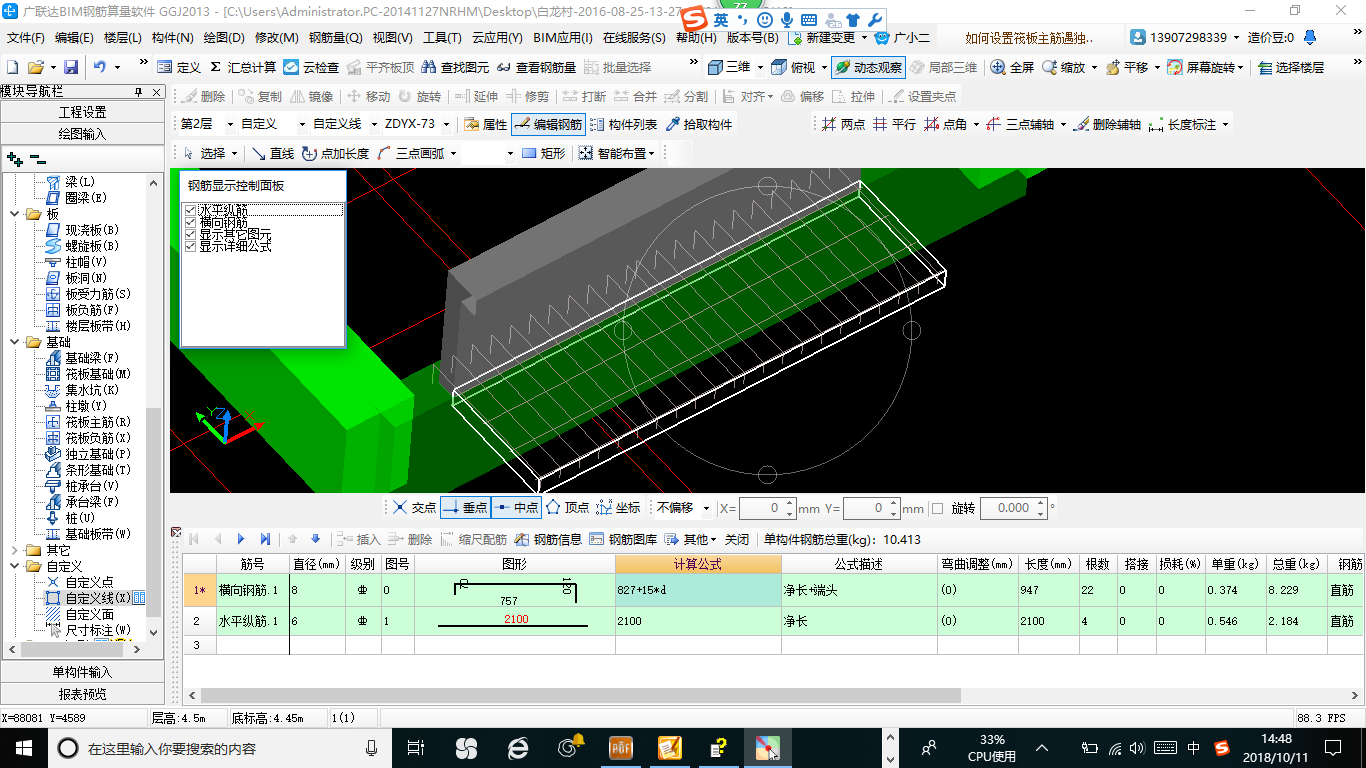The width and height of the screenshot is (1366, 768).
Task: Open the 钢筋量(Q) menu
Action: coord(335,38)
